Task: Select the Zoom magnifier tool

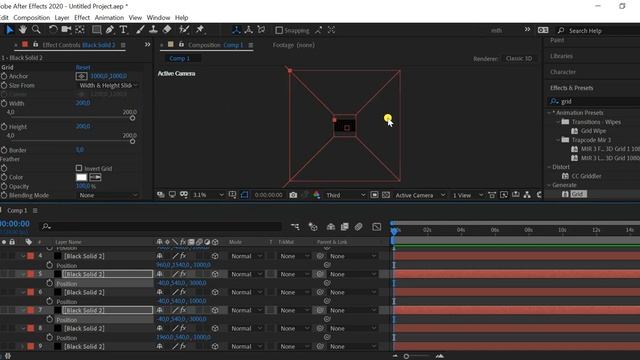Action: pos(36,30)
